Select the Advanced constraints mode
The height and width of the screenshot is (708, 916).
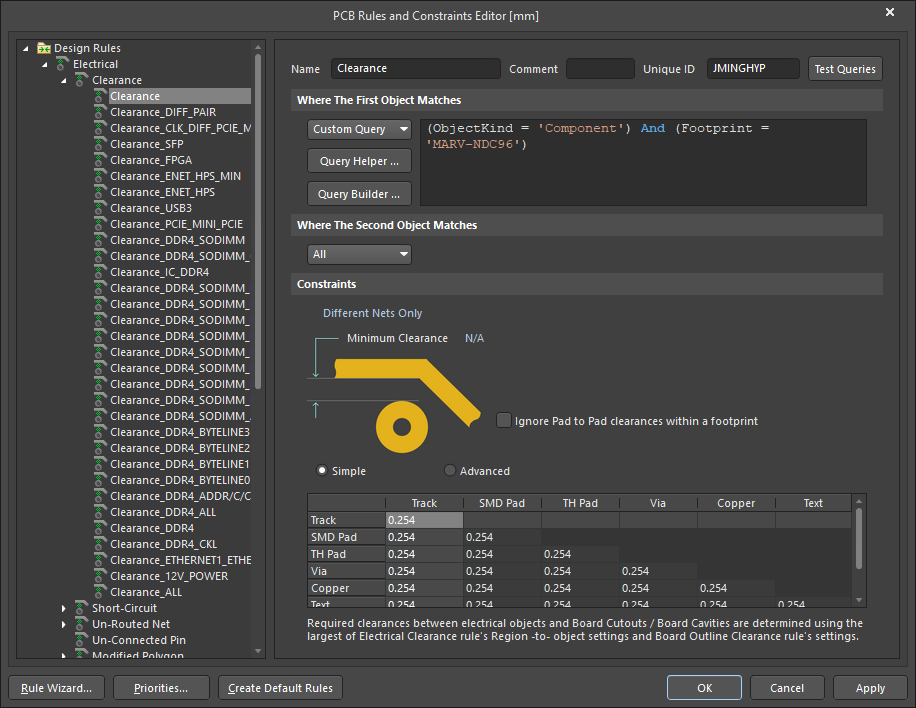pos(449,470)
